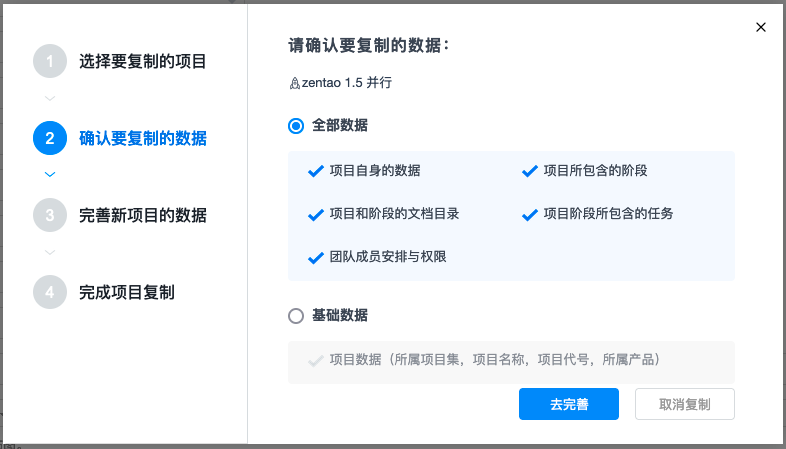Click the checkmark beside 团队成员安排与权限
786x449 pixels.
(x=316, y=258)
